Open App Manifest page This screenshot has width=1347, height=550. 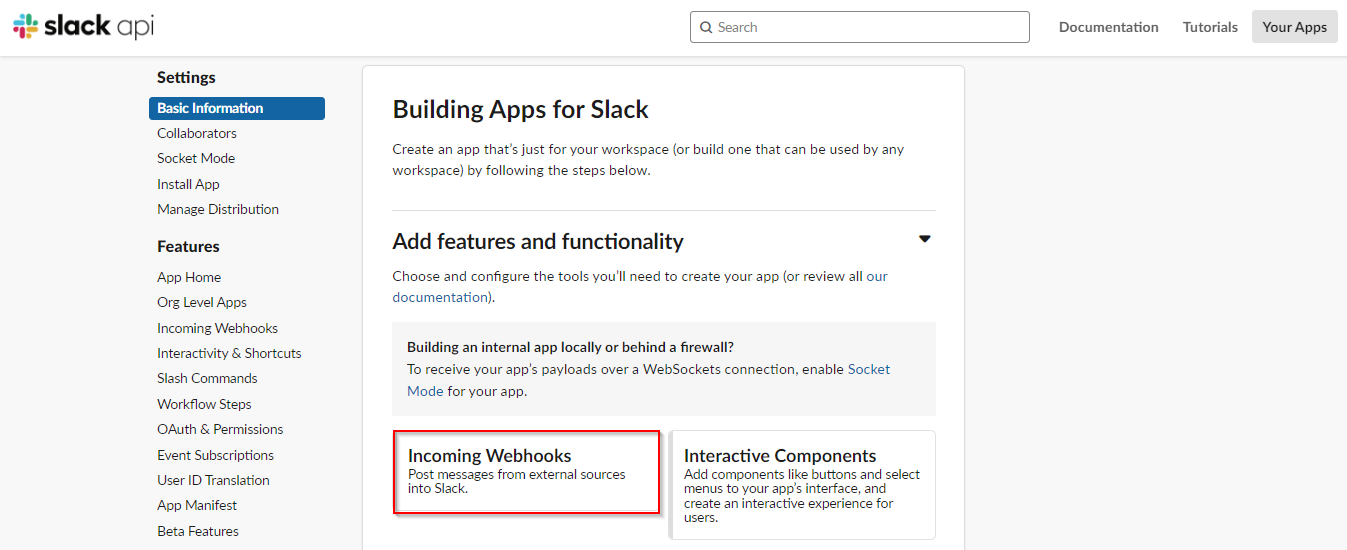197,505
